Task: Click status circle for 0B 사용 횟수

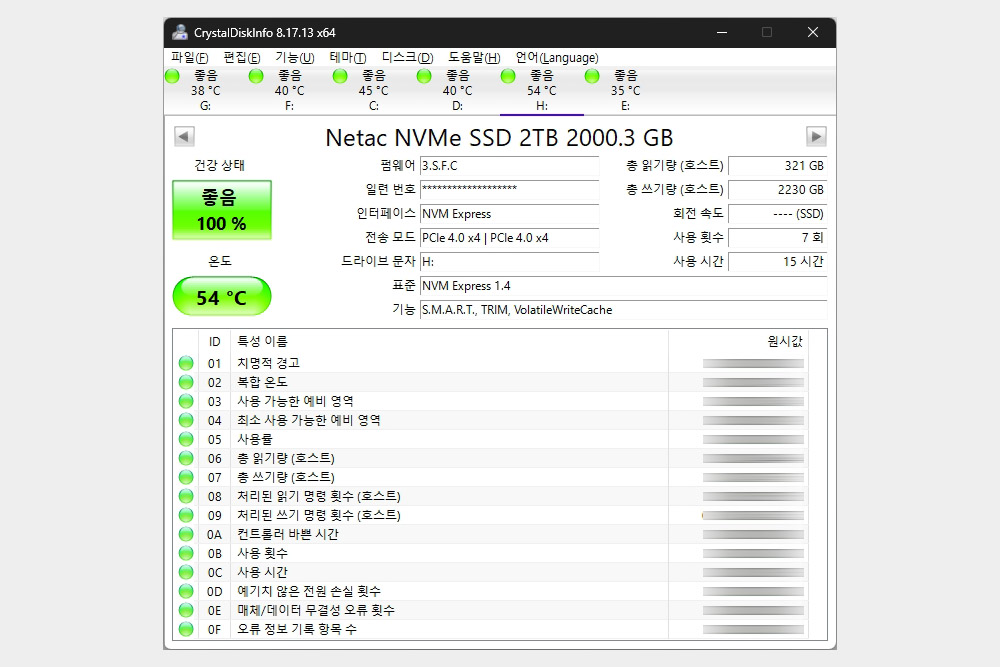Action: [x=186, y=553]
